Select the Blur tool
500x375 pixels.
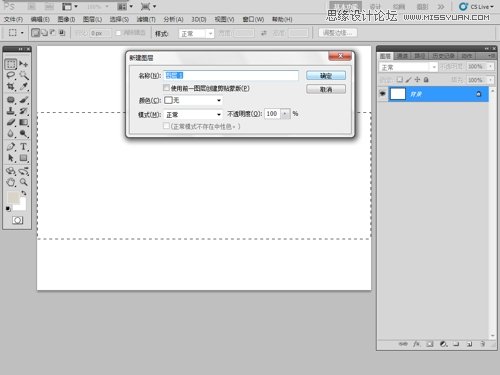(x=11, y=134)
